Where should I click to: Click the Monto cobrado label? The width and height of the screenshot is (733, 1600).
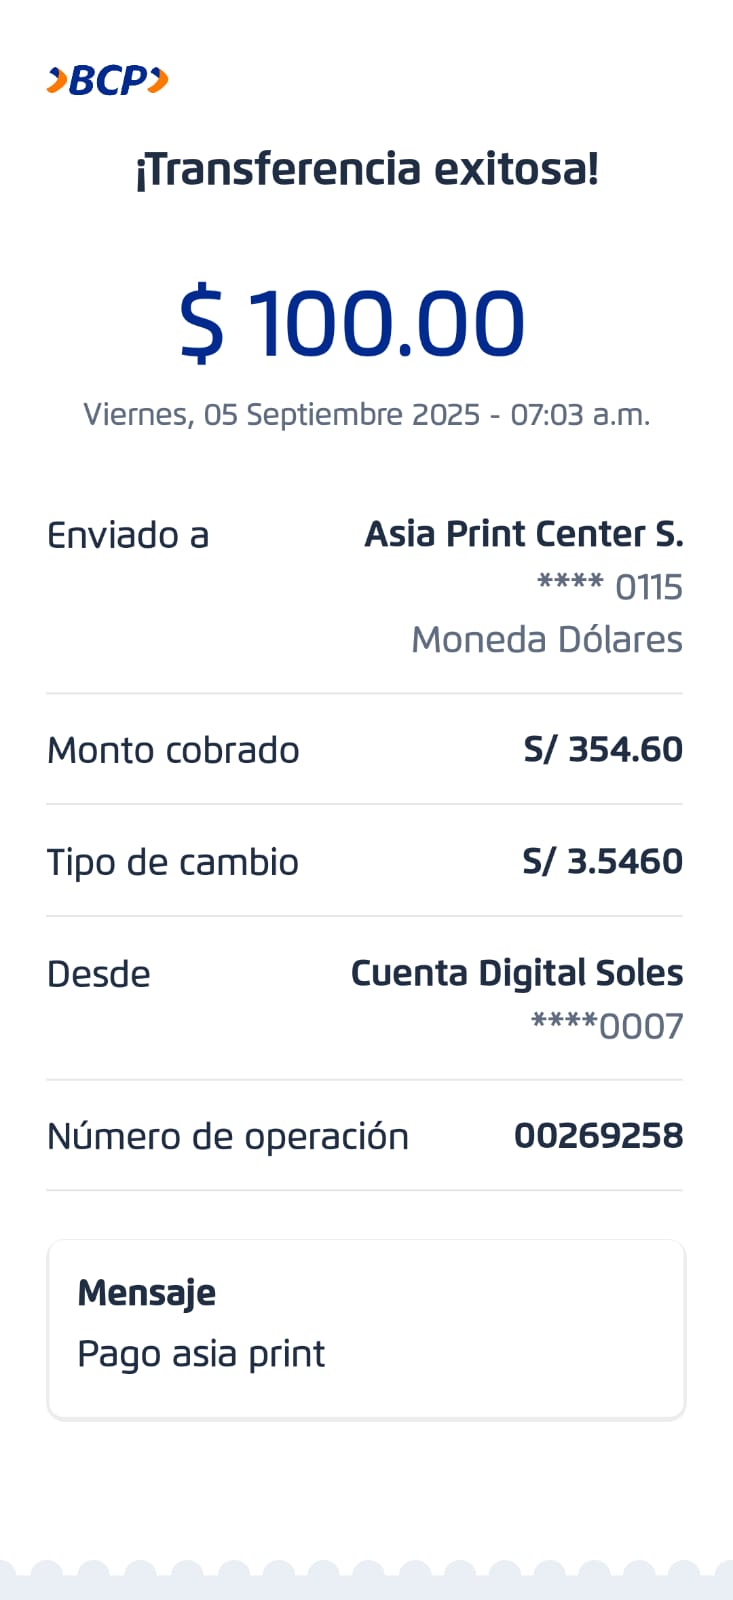pyautogui.click(x=173, y=750)
